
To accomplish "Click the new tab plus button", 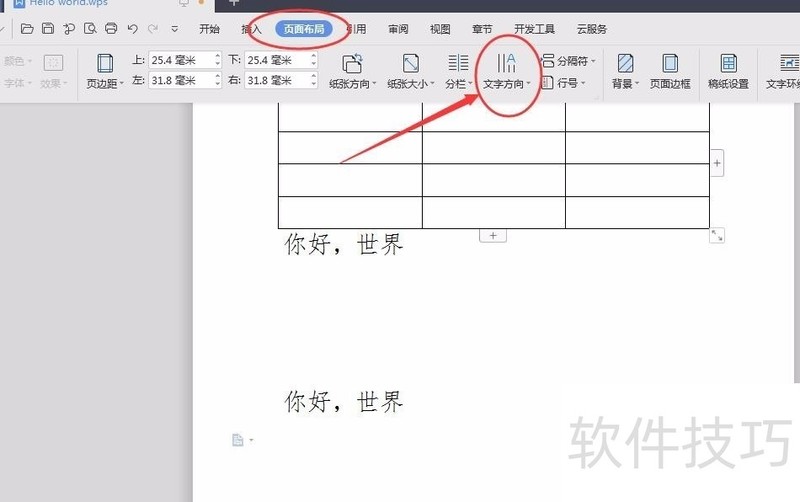I will coord(234,3).
